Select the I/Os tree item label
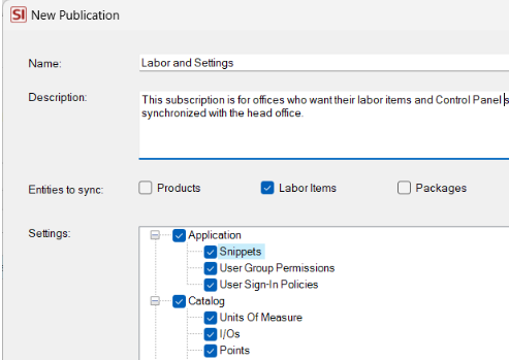510x360 pixels. (x=230, y=334)
